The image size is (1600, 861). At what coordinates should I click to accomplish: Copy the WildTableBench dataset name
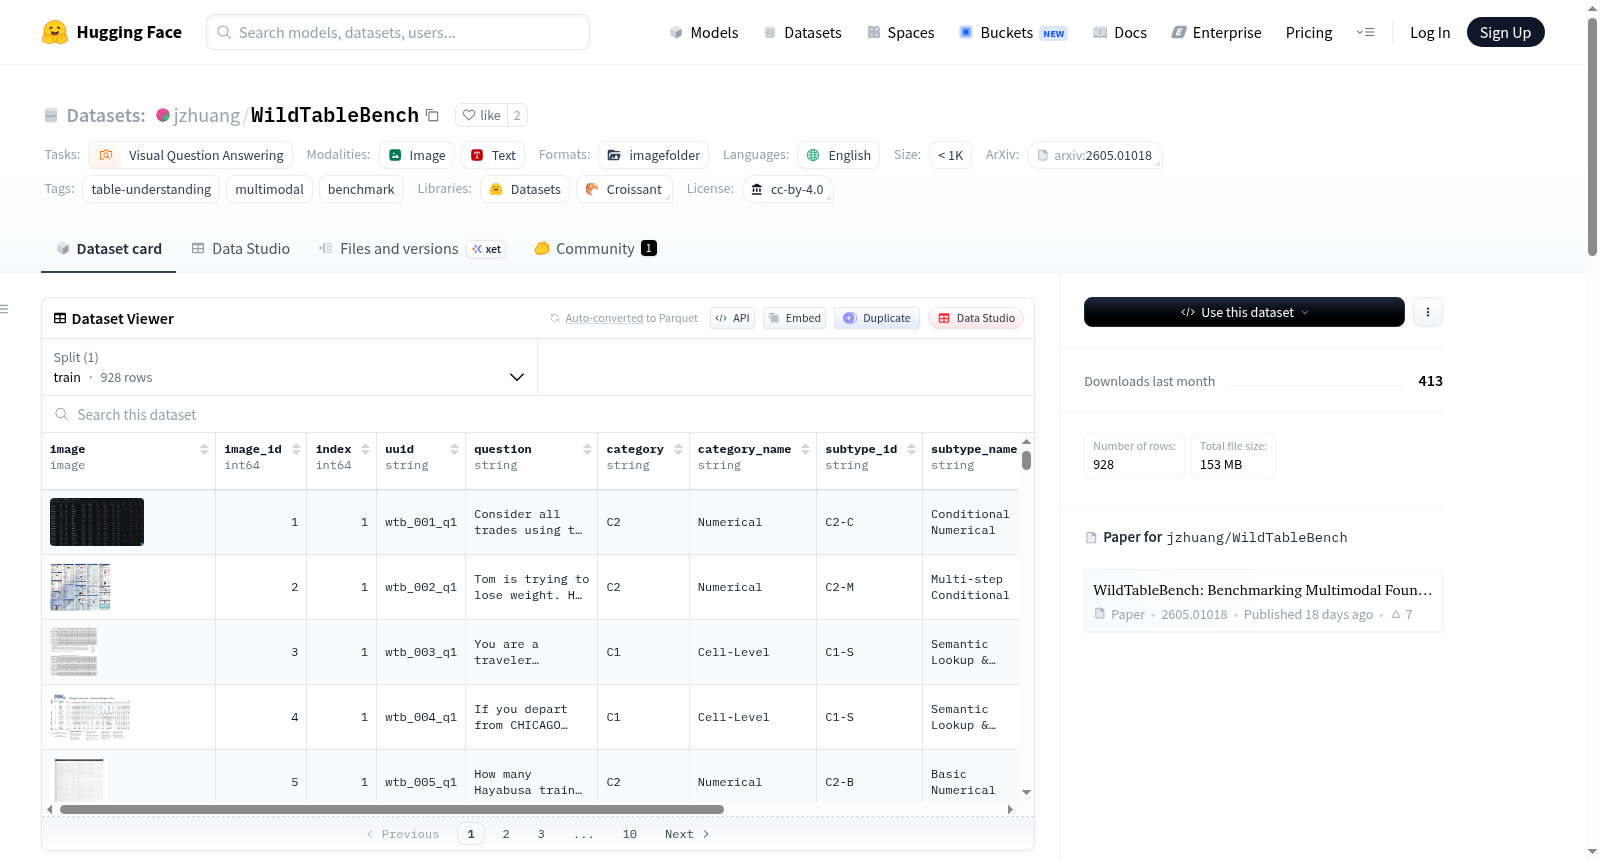tap(432, 115)
